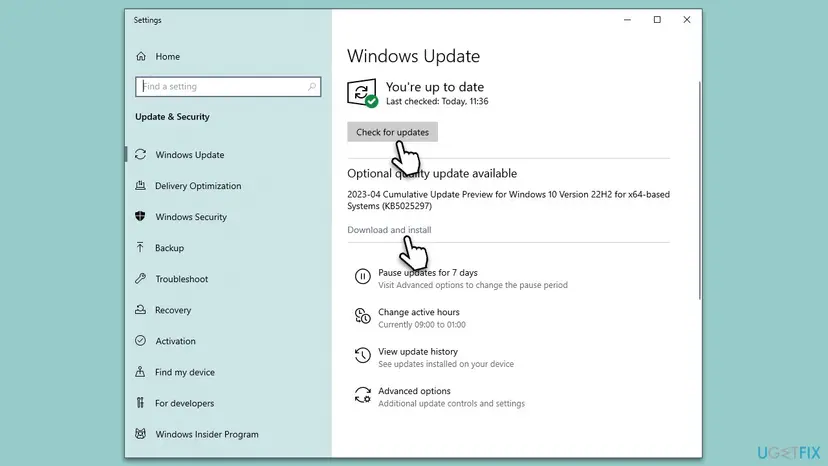Click the Recovery icon
This screenshot has height=466, width=828.
click(x=140, y=310)
